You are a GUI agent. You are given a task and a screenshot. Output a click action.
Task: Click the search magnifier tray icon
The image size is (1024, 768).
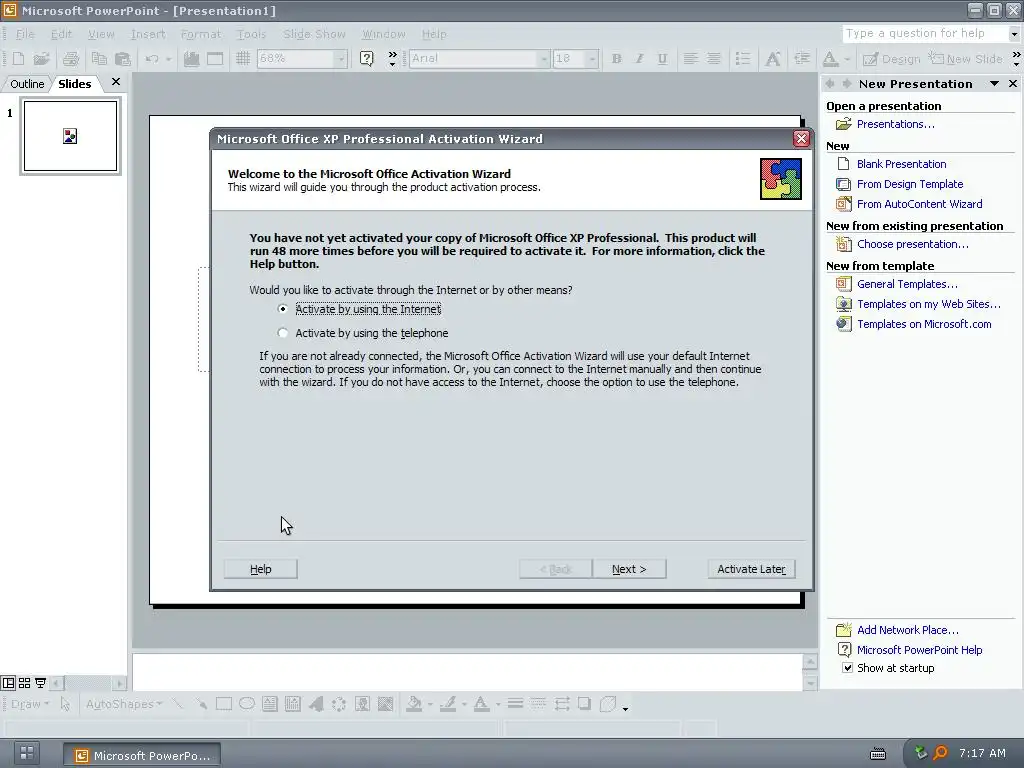tap(940, 753)
